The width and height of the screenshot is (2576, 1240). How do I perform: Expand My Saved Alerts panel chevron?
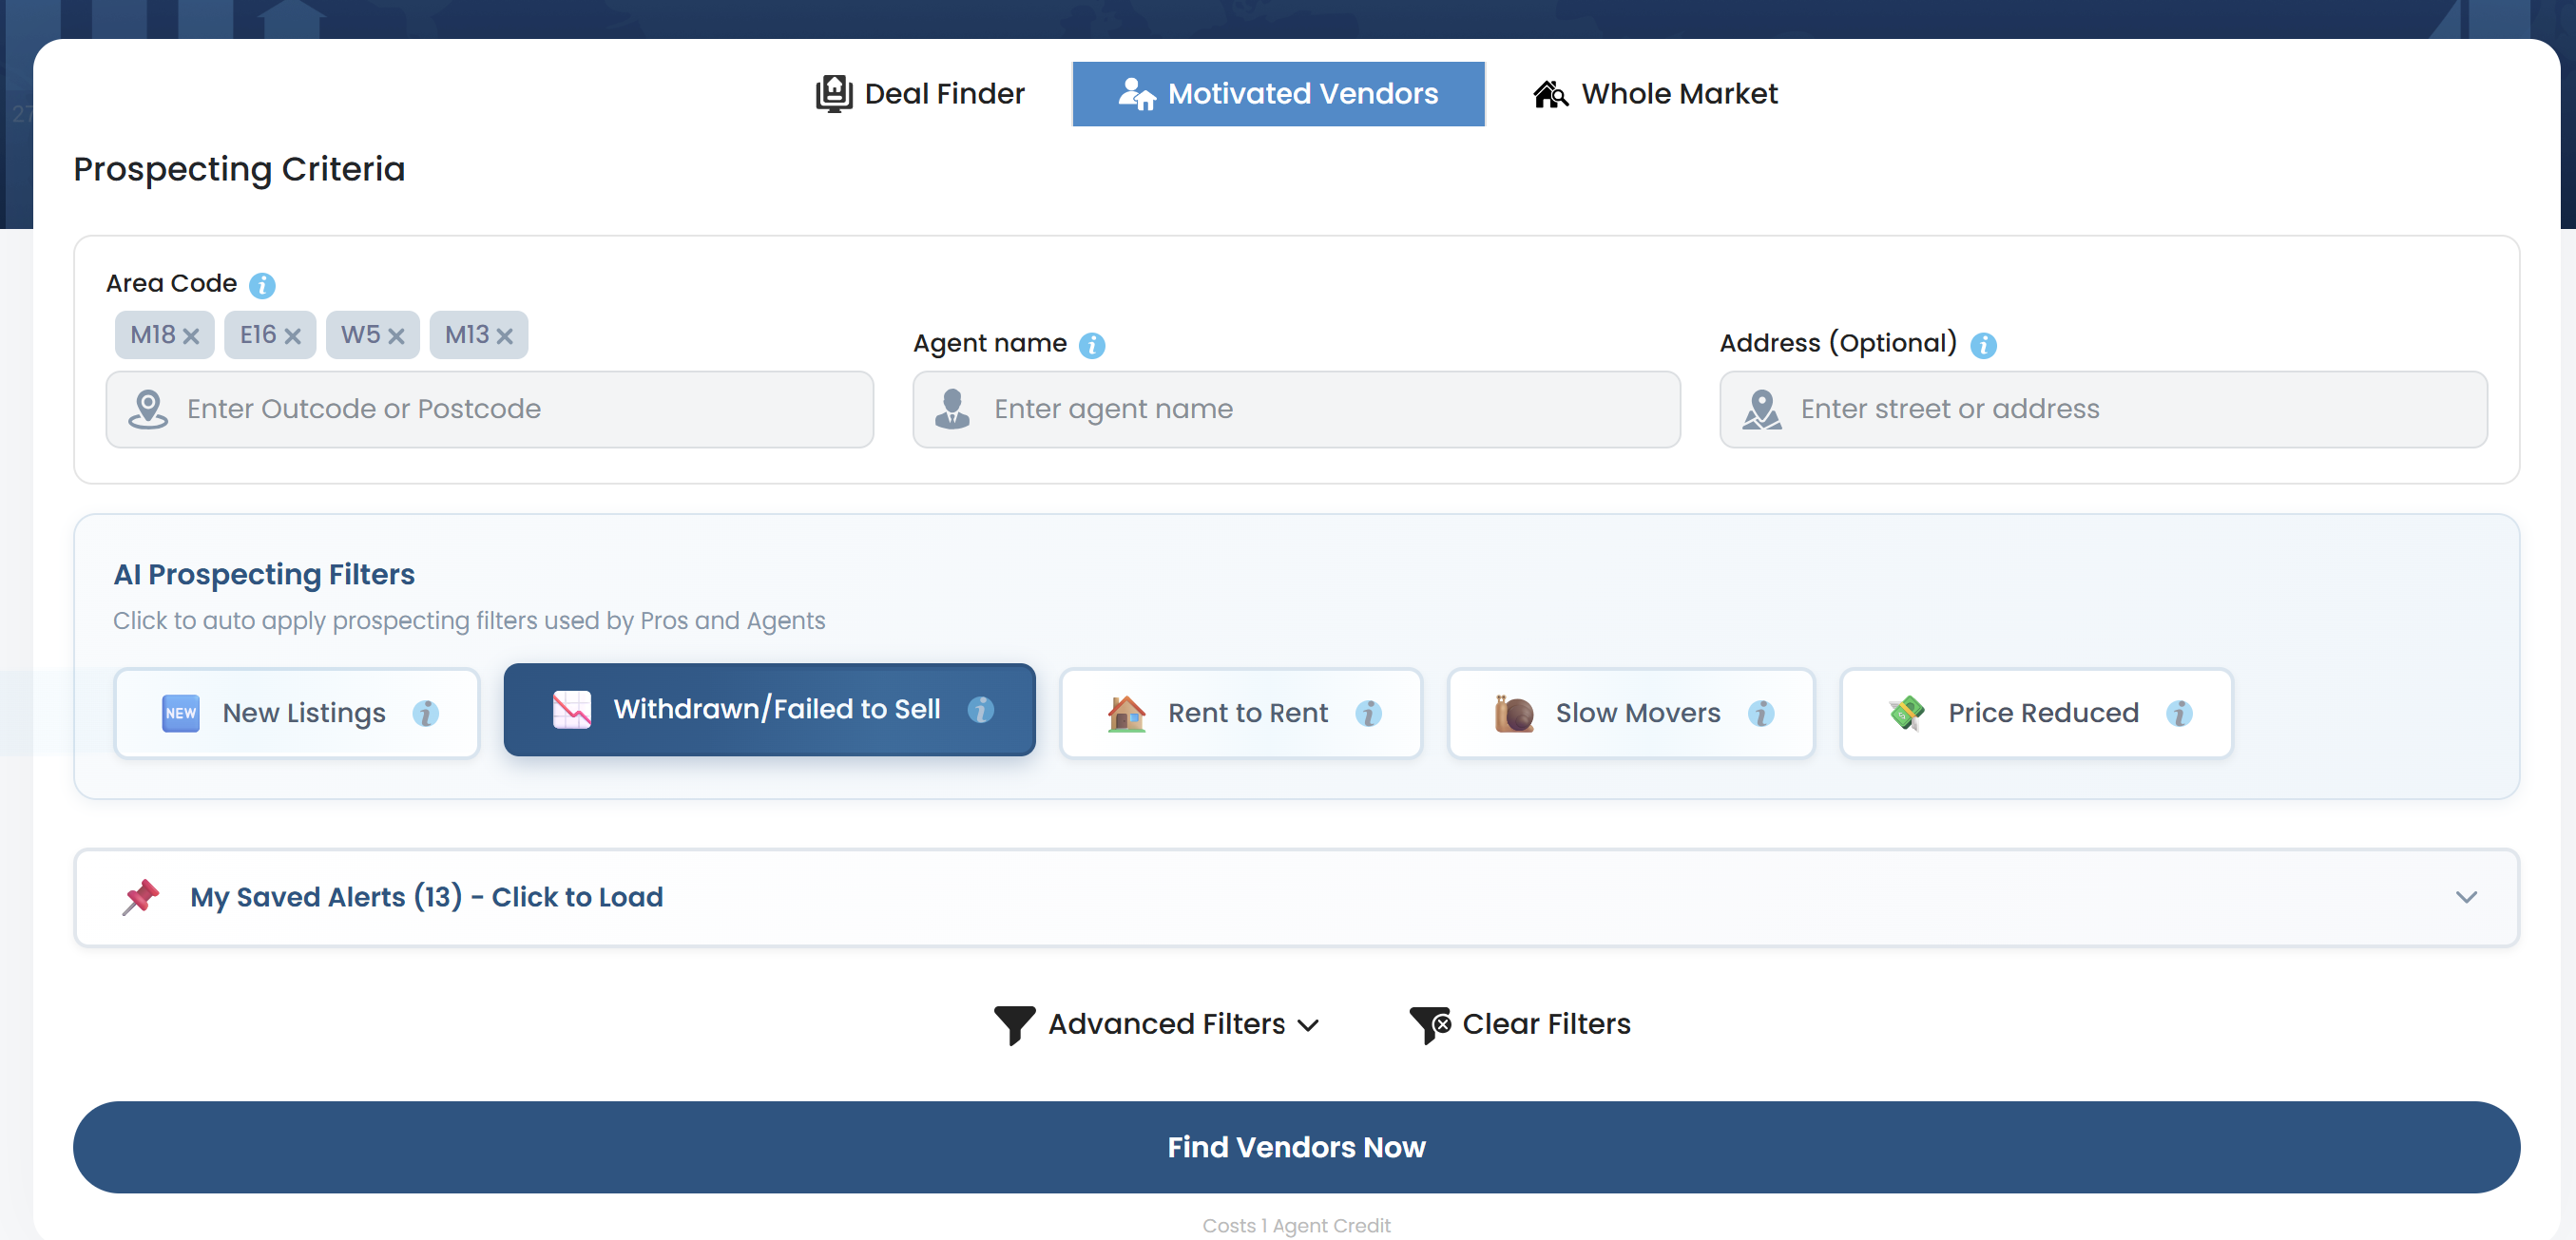click(x=2466, y=897)
